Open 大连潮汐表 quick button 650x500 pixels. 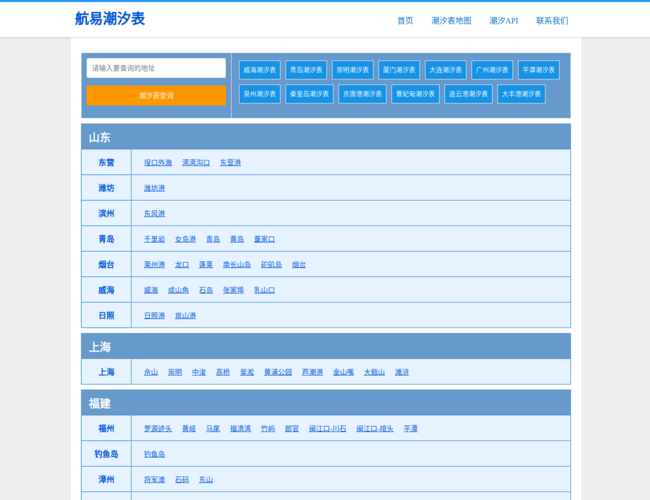click(x=445, y=70)
